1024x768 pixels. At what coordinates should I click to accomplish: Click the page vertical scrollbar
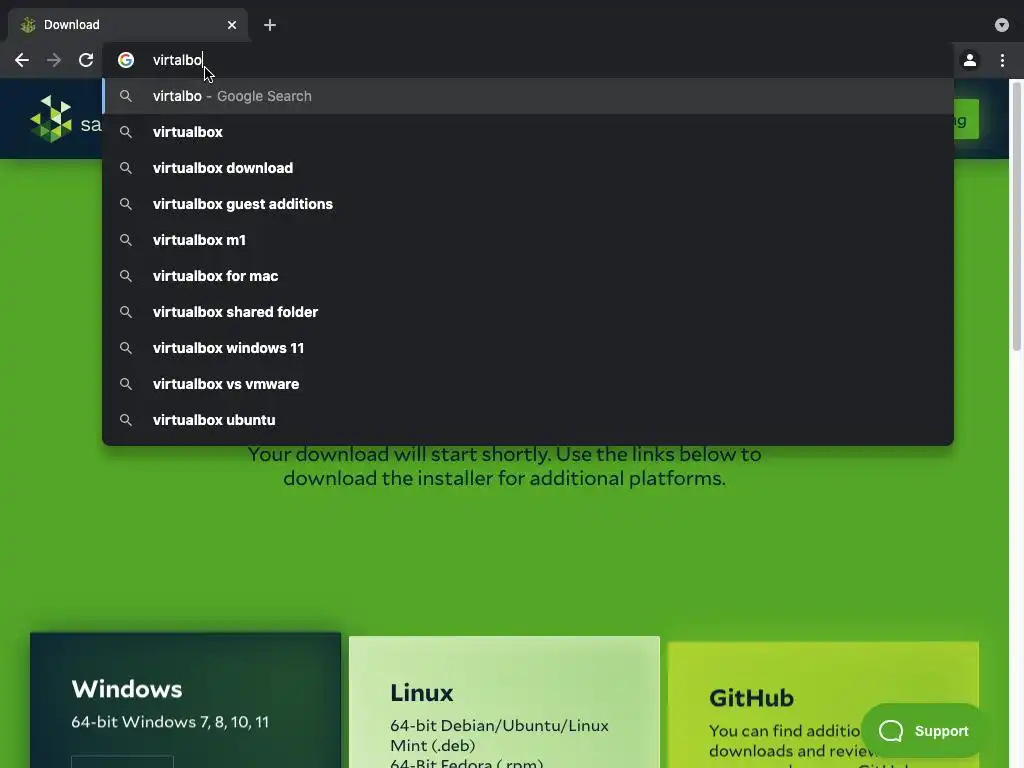[1016, 216]
